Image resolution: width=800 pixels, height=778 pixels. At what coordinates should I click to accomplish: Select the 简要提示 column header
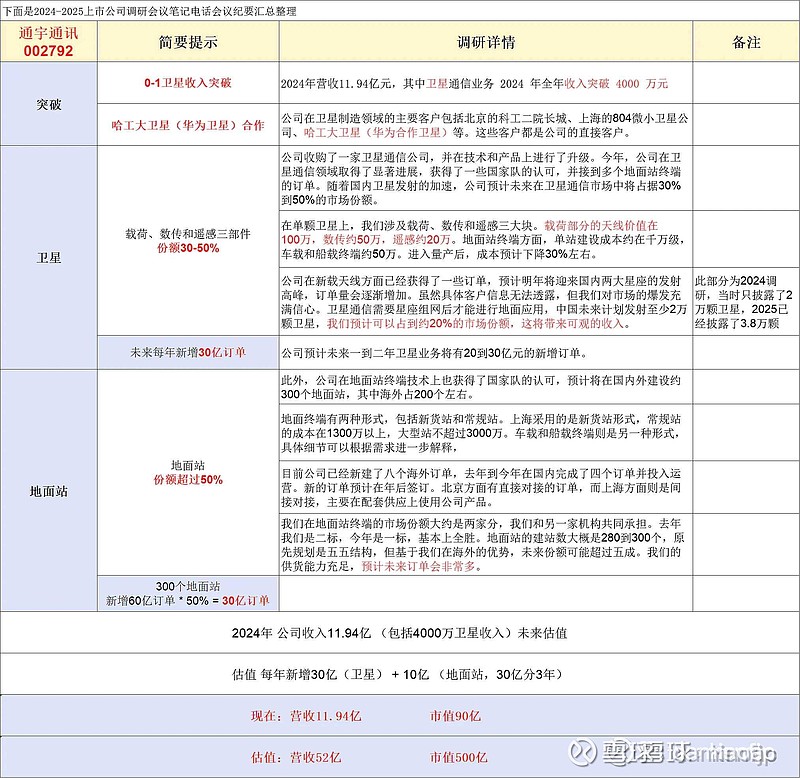pyautogui.click(x=188, y=42)
